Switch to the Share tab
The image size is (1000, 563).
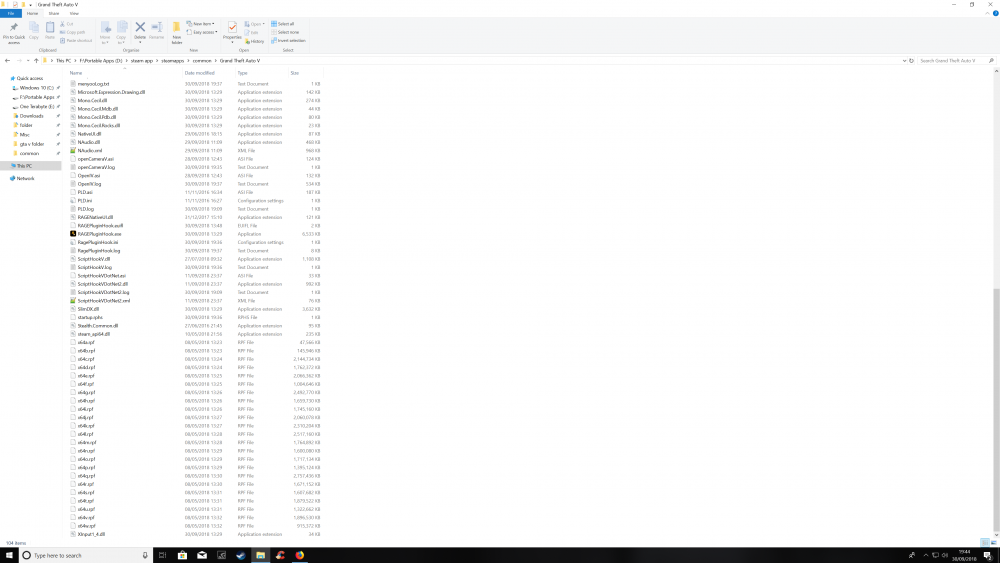tap(54, 13)
